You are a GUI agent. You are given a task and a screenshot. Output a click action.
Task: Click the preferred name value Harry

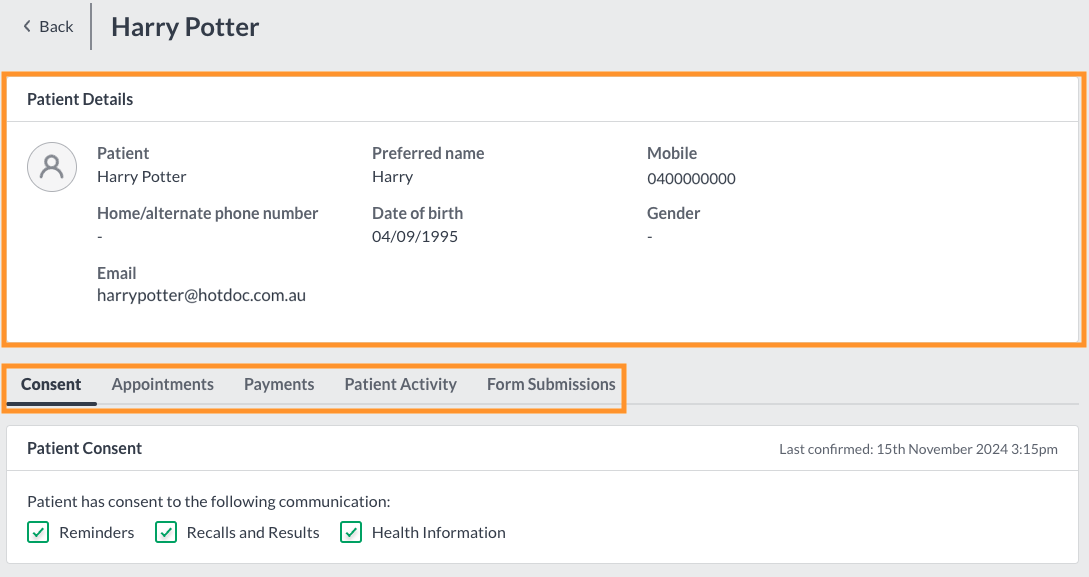392,177
